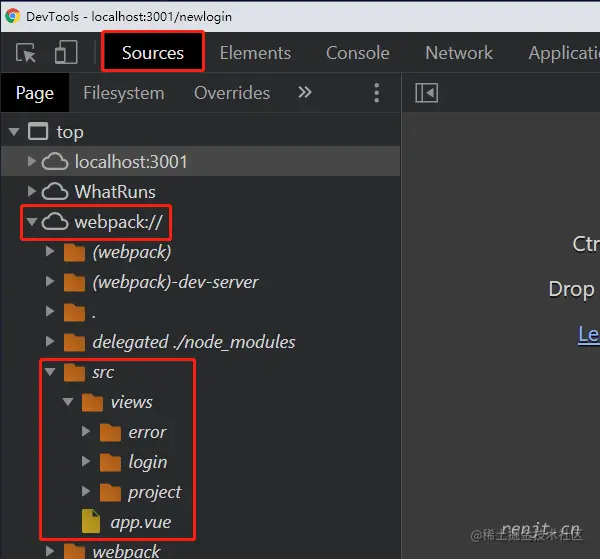Click the Chrome logo in the title bar
Viewport: 600px width, 559px height.
(x=13, y=16)
